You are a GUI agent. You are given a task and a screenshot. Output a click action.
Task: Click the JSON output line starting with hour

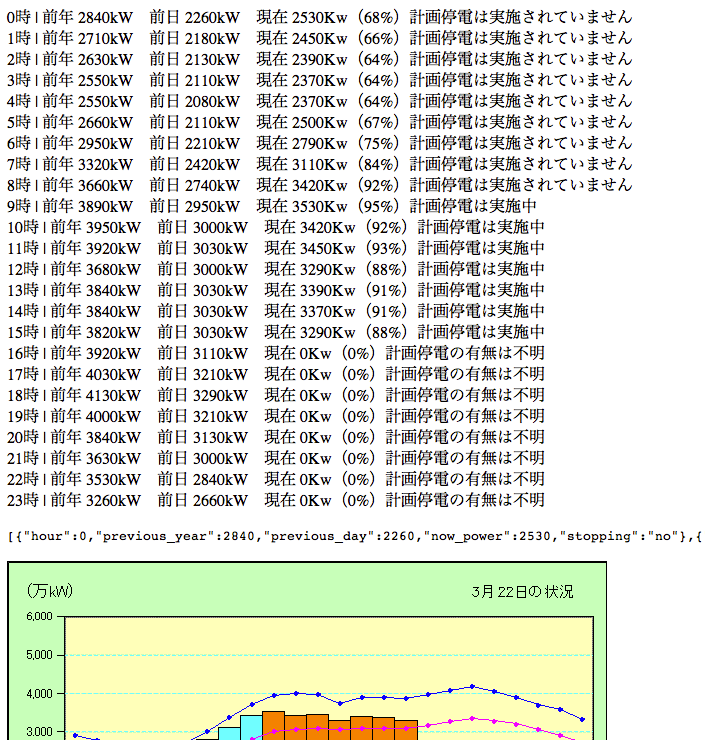pos(355,537)
